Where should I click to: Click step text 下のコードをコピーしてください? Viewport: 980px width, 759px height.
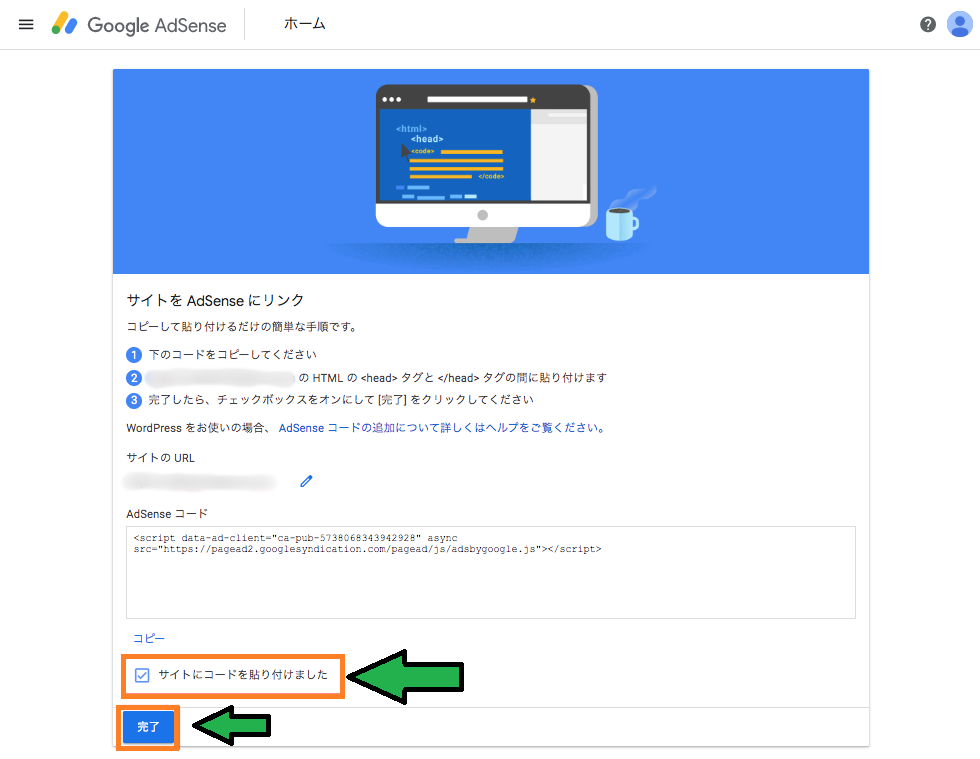232,354
